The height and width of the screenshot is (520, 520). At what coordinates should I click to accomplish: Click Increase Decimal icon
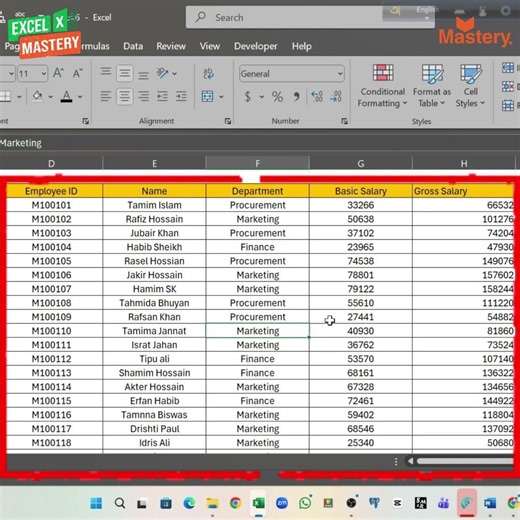[x=317, y=97]
